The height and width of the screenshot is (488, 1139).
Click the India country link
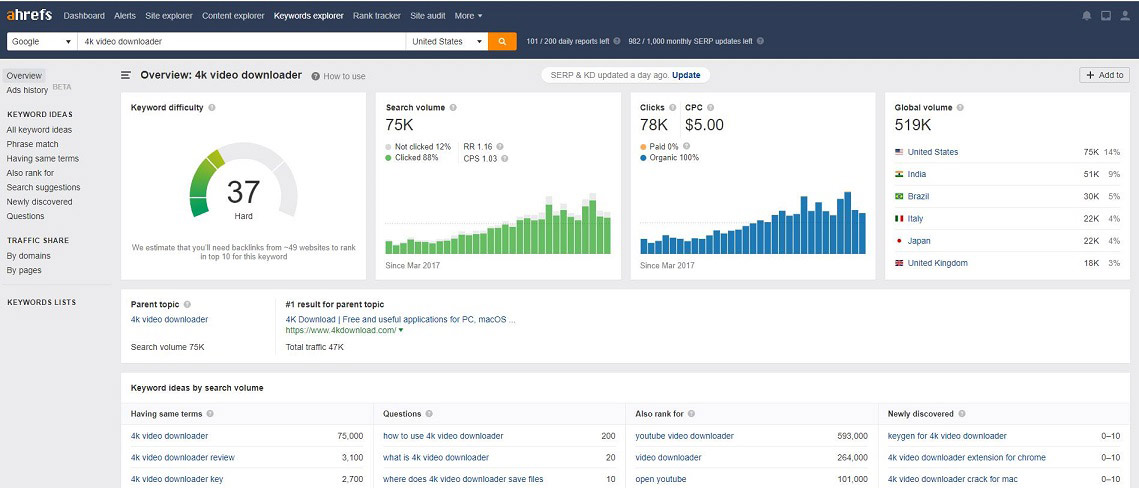[917, 174]
